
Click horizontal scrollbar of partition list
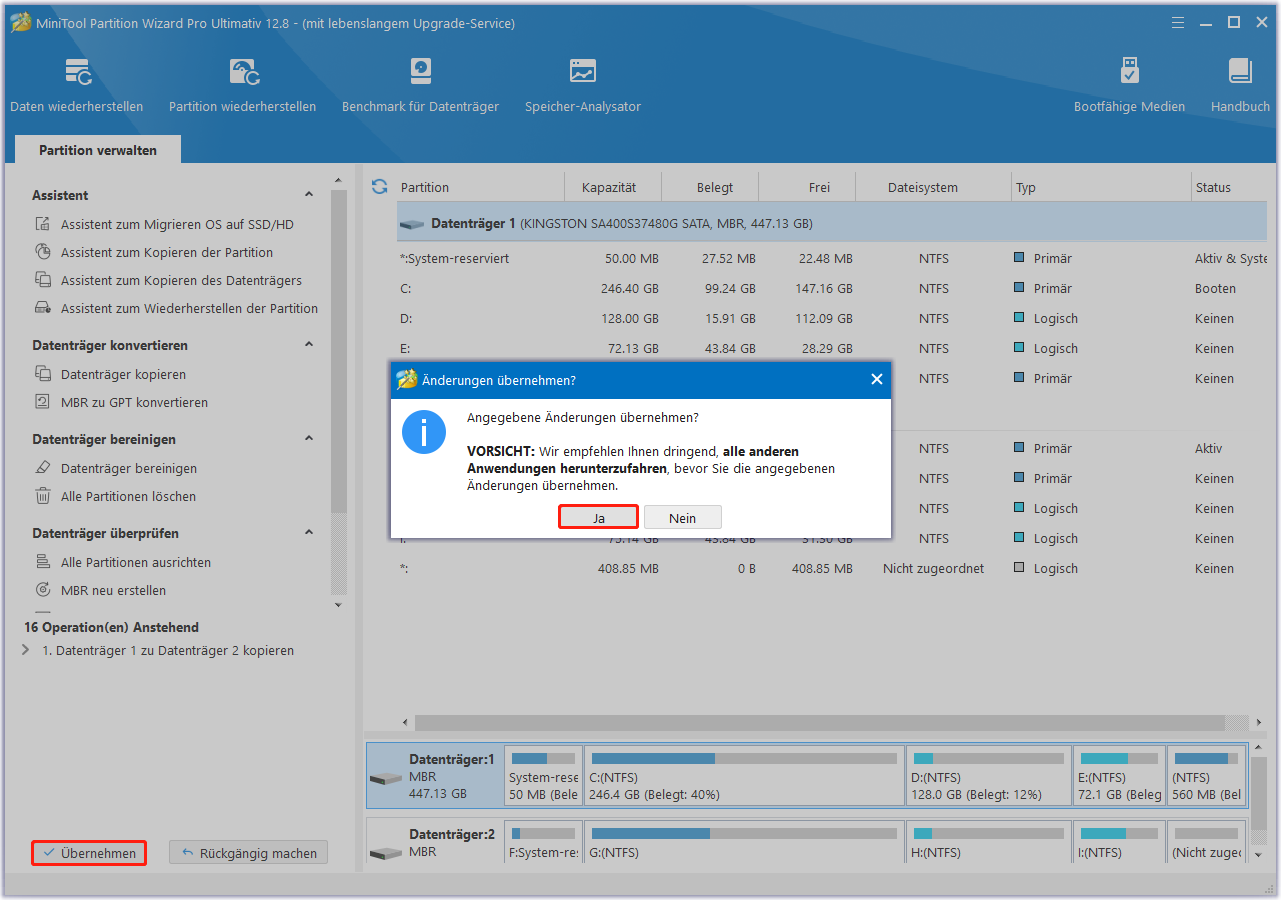(819, 722)
